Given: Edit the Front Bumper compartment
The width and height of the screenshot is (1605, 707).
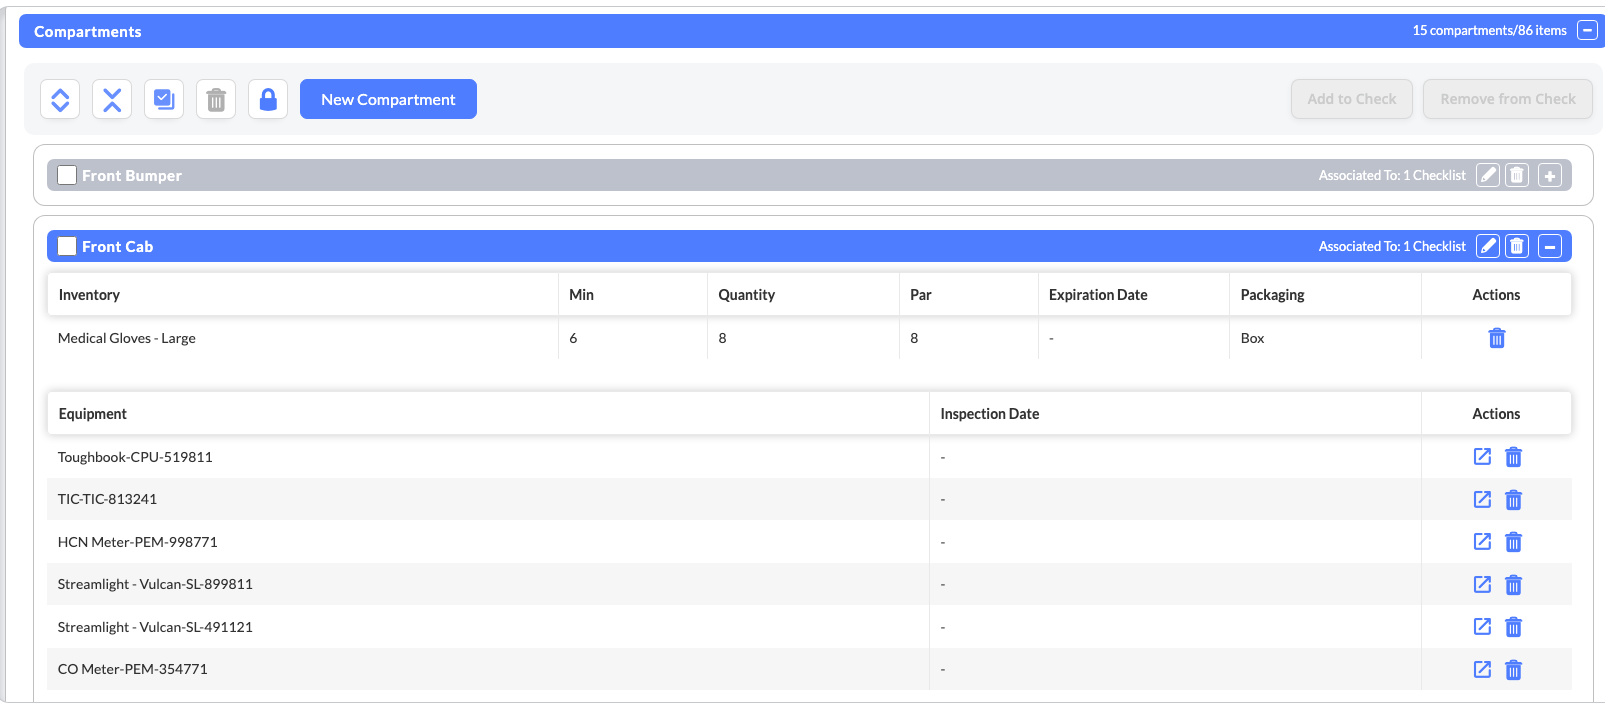Looking at the screenshot, I should coord(1488,175).
